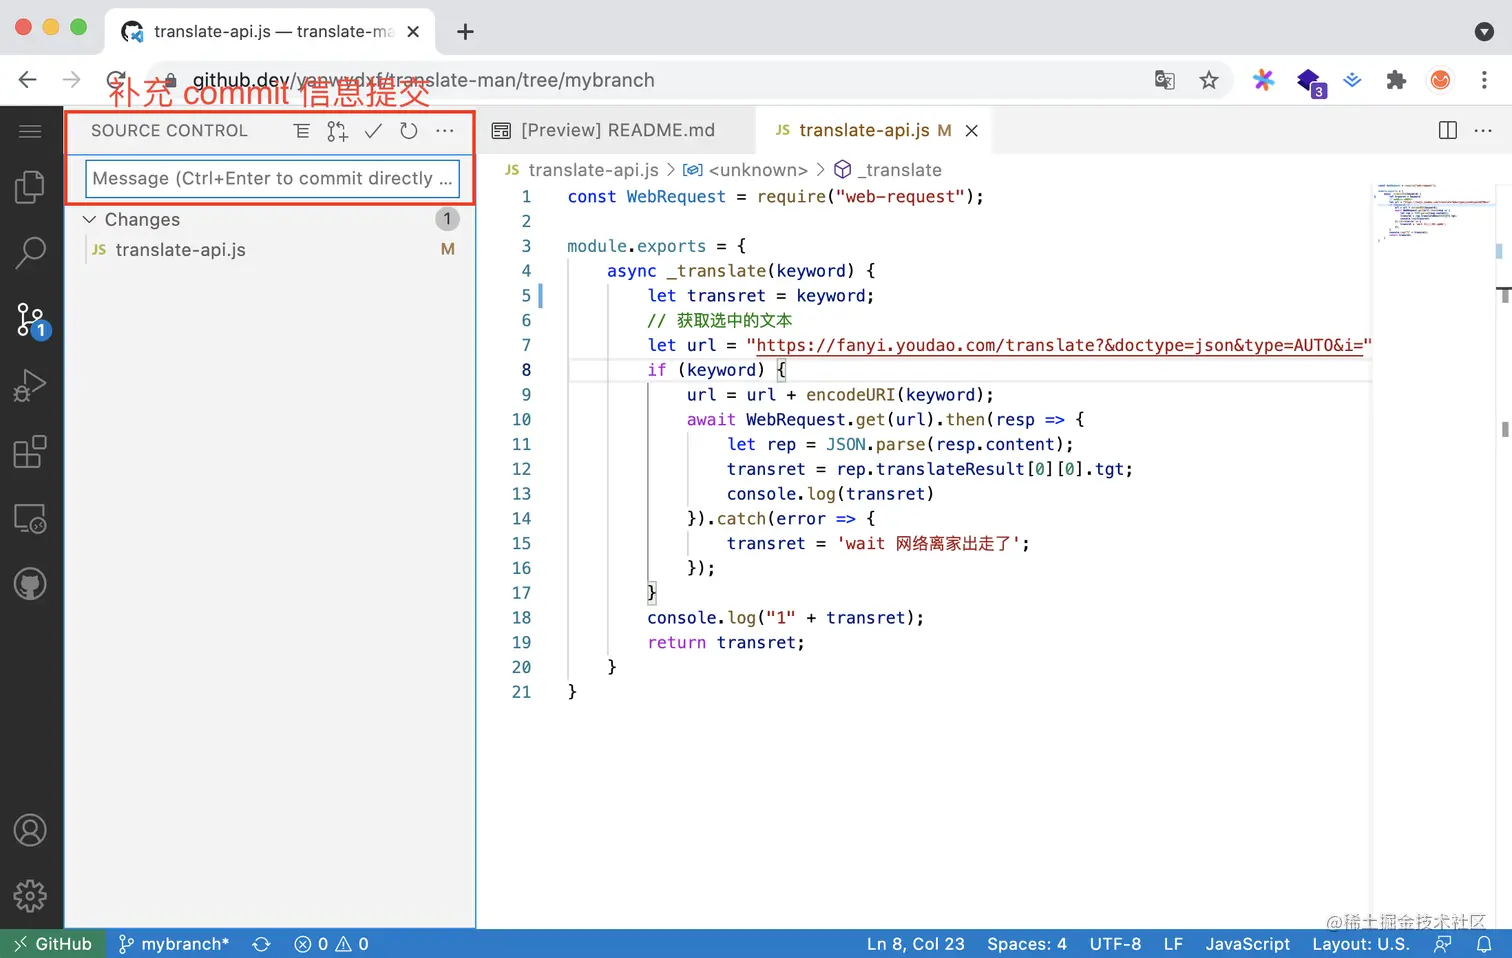1512x958 pixels.
Task: Open Accounts icon in activity bar
Action: click(x=30, y=830)
